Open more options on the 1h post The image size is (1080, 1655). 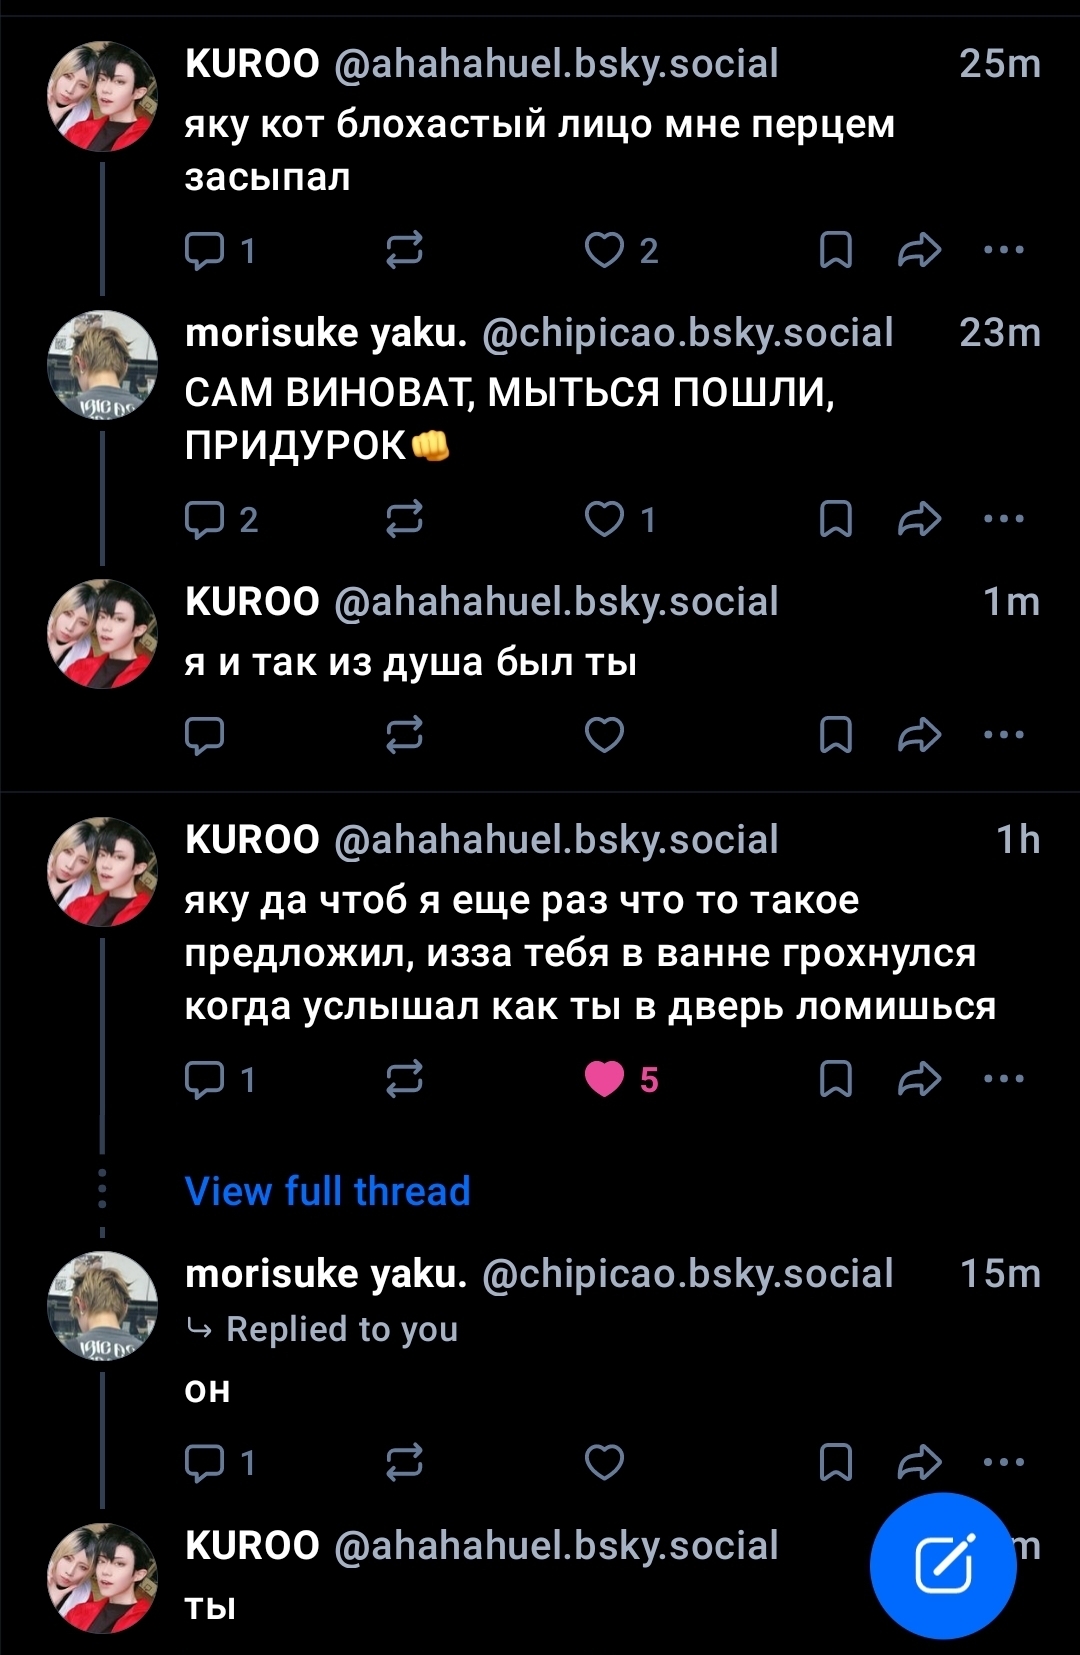1003,1079
